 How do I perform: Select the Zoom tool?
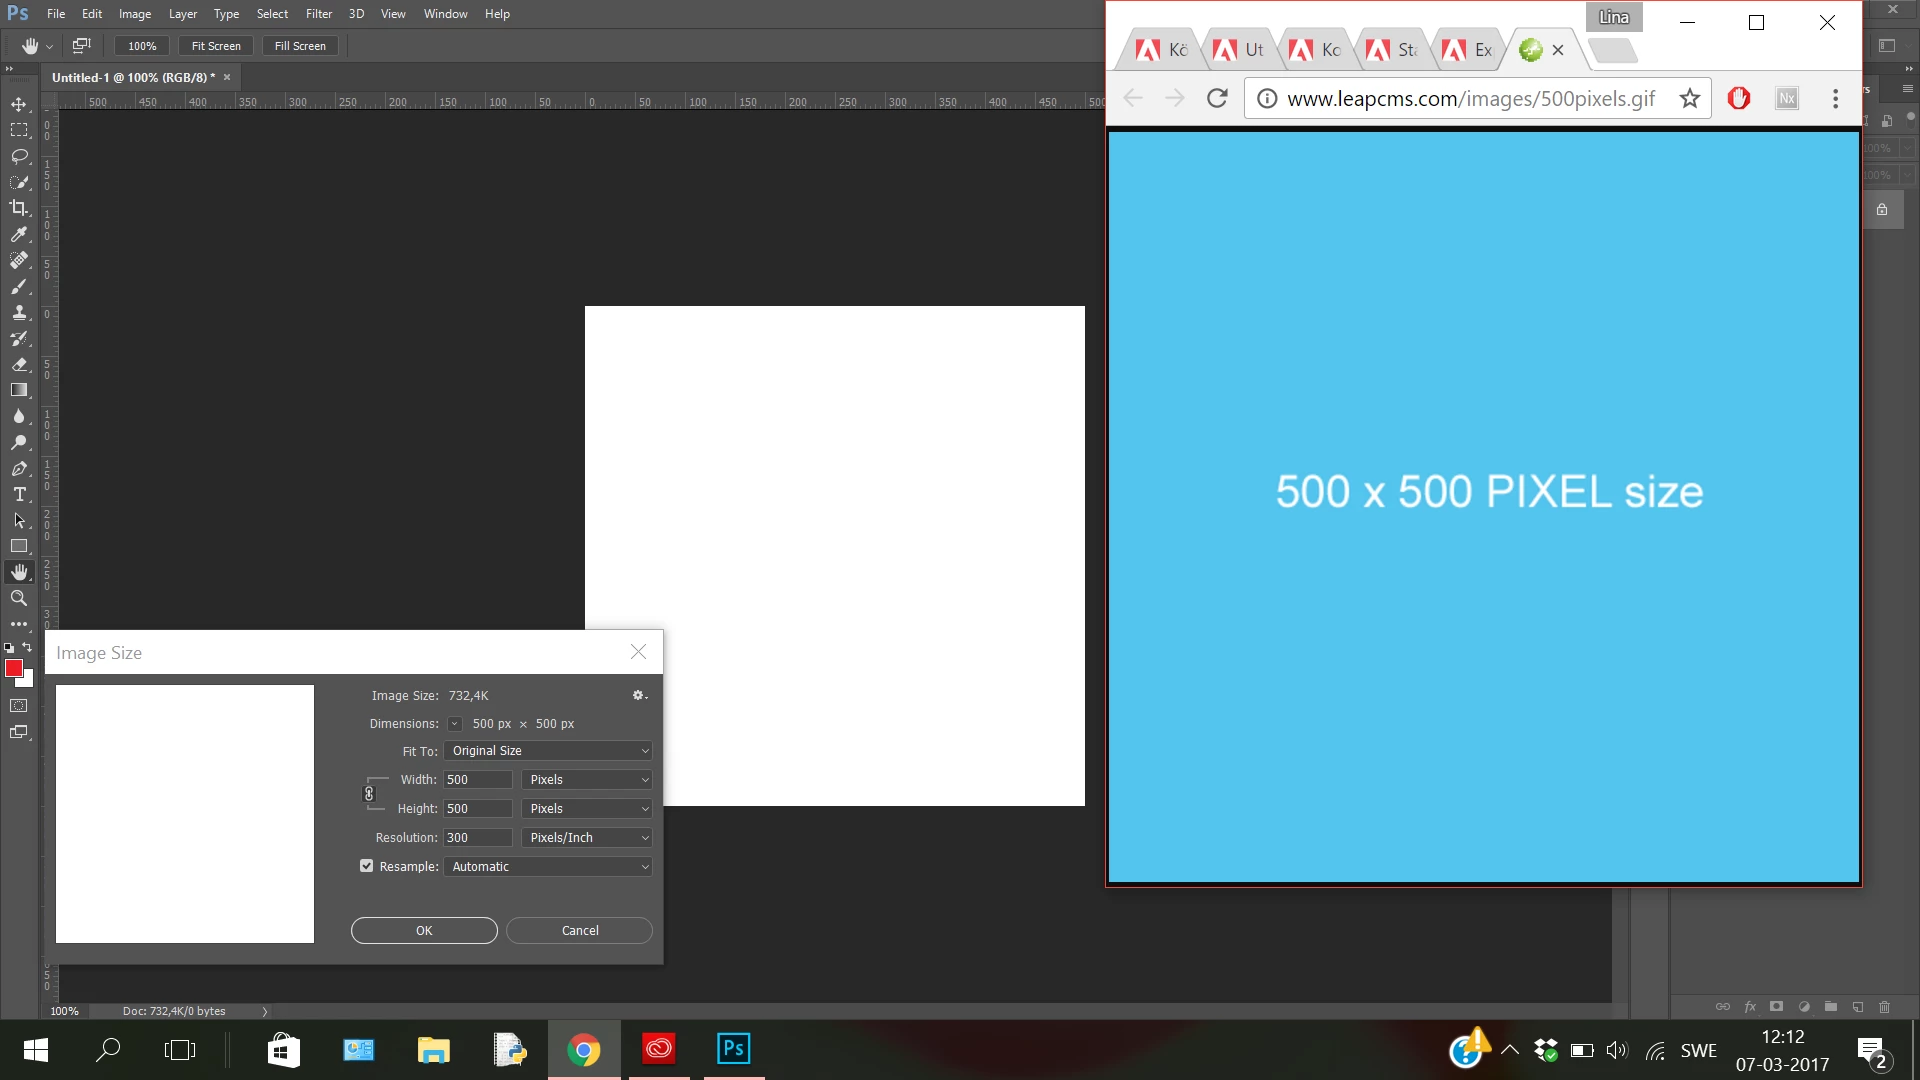pyautogui.click(x=19, y=598)
